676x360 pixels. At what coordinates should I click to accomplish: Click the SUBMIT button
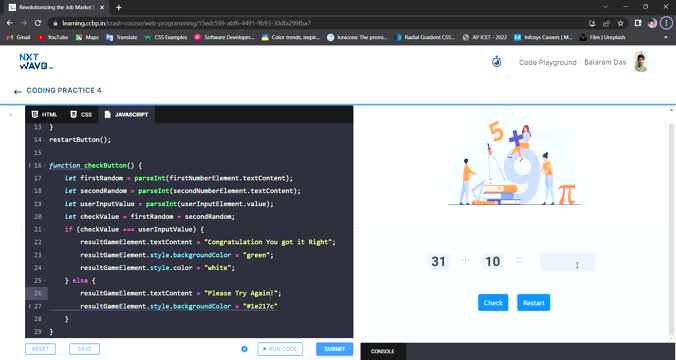pyautogui.click(x=335, y=349)
